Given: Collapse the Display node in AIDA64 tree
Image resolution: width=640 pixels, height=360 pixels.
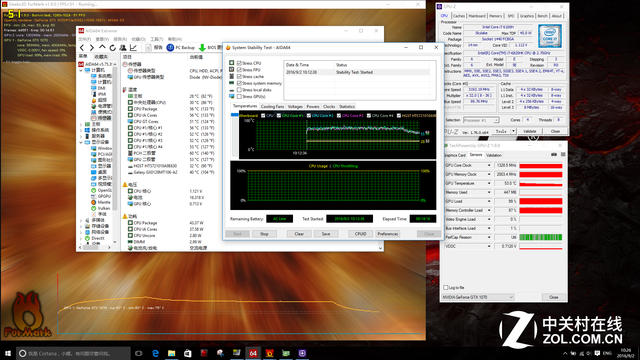Looking at the screenshot, I should point(81,142).
